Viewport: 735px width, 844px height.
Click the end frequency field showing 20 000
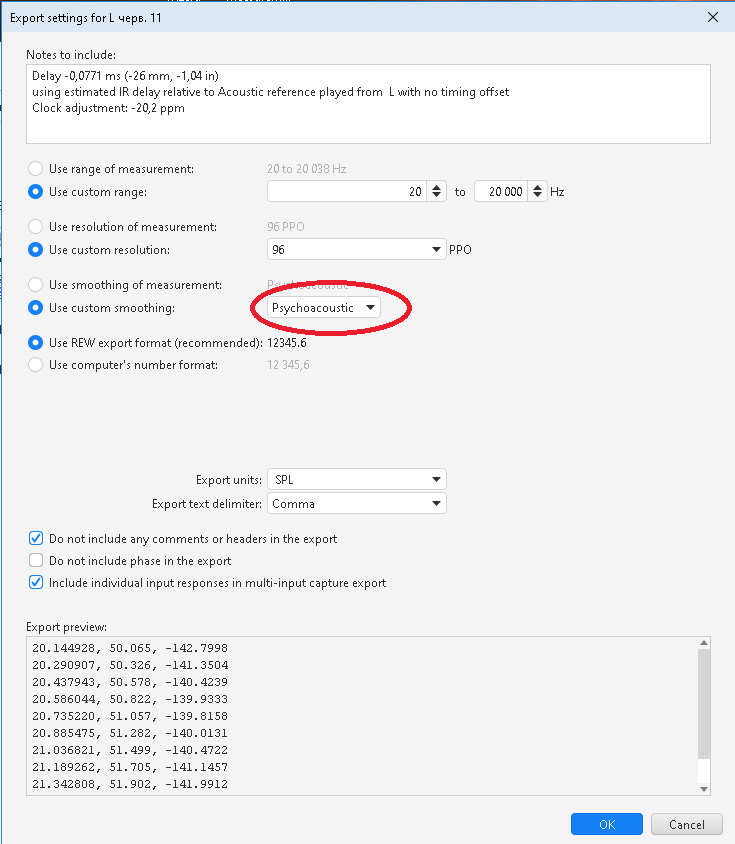(x=500, y=192)
